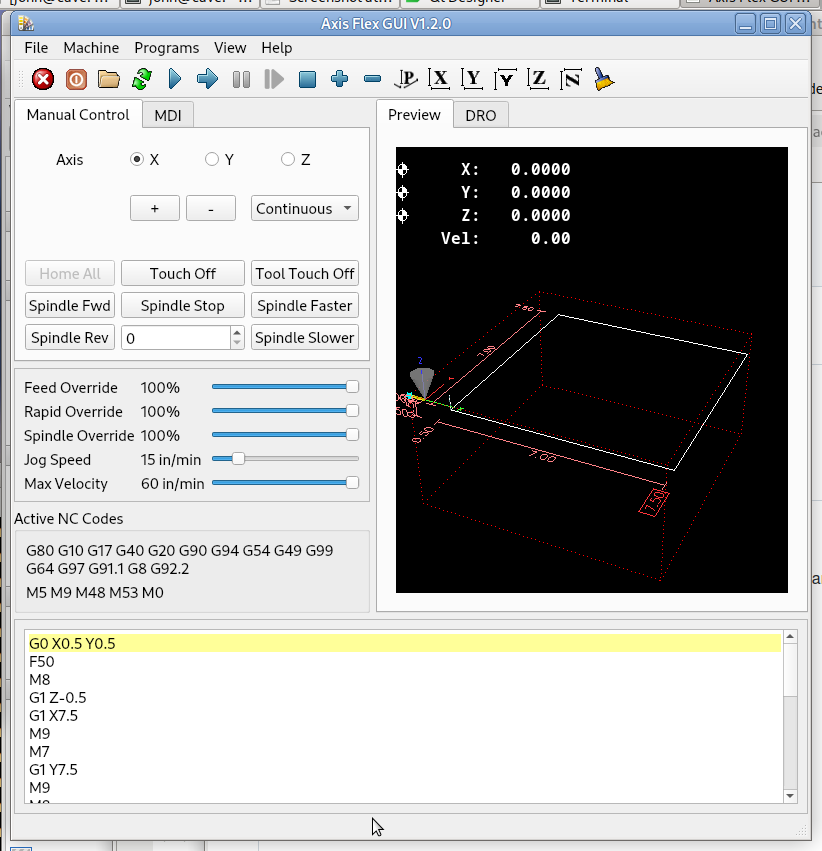Clear the live plot with broom icon
The width and height of the screenshot is (822, 851).
point(604,79)
